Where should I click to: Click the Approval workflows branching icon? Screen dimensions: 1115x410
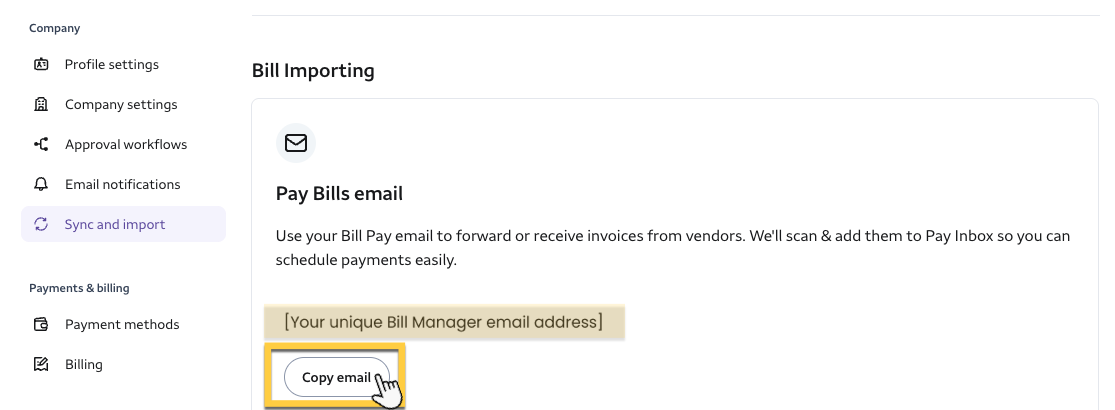41,145
